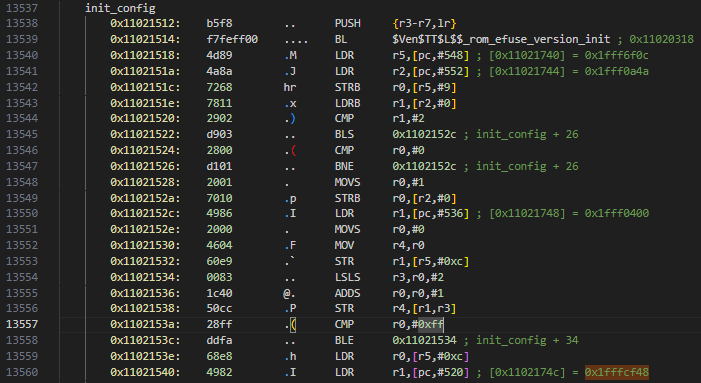Viewport: 701px width, 383px height.
Task: Select line number 13545
Action: 22,135
